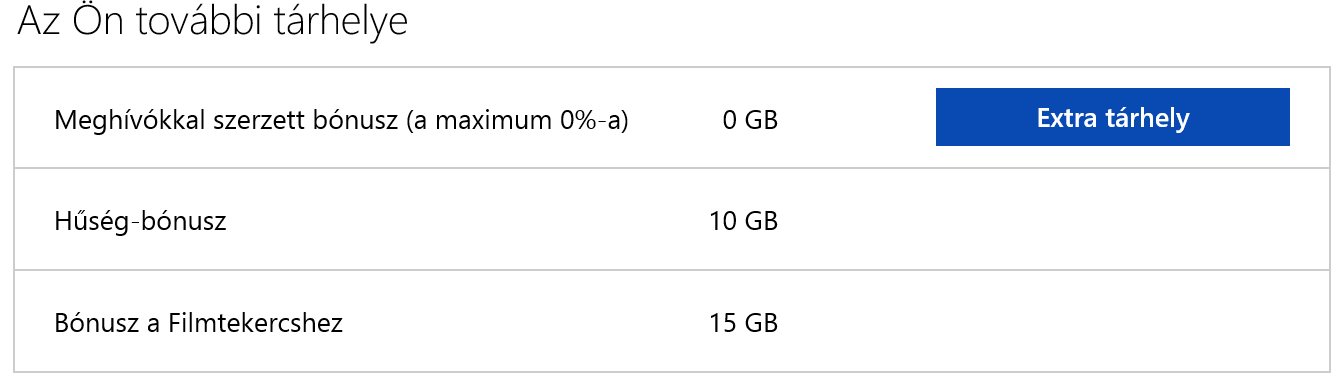Click the 'GB' unit beside 10
The width and height of the screenshot is (1343, 391).
coord(760,221)
